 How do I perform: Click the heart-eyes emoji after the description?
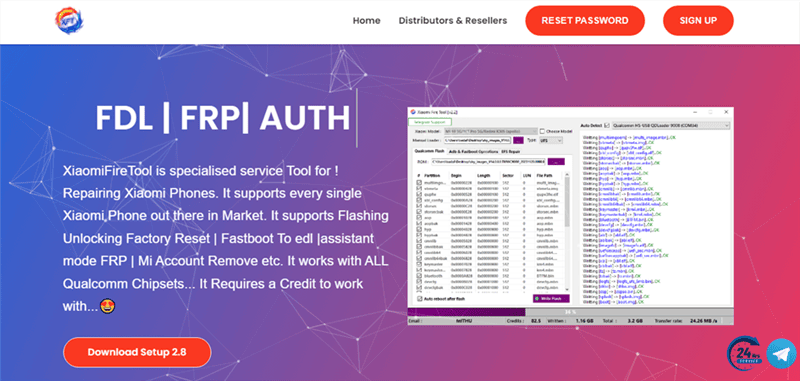[107, 306]
